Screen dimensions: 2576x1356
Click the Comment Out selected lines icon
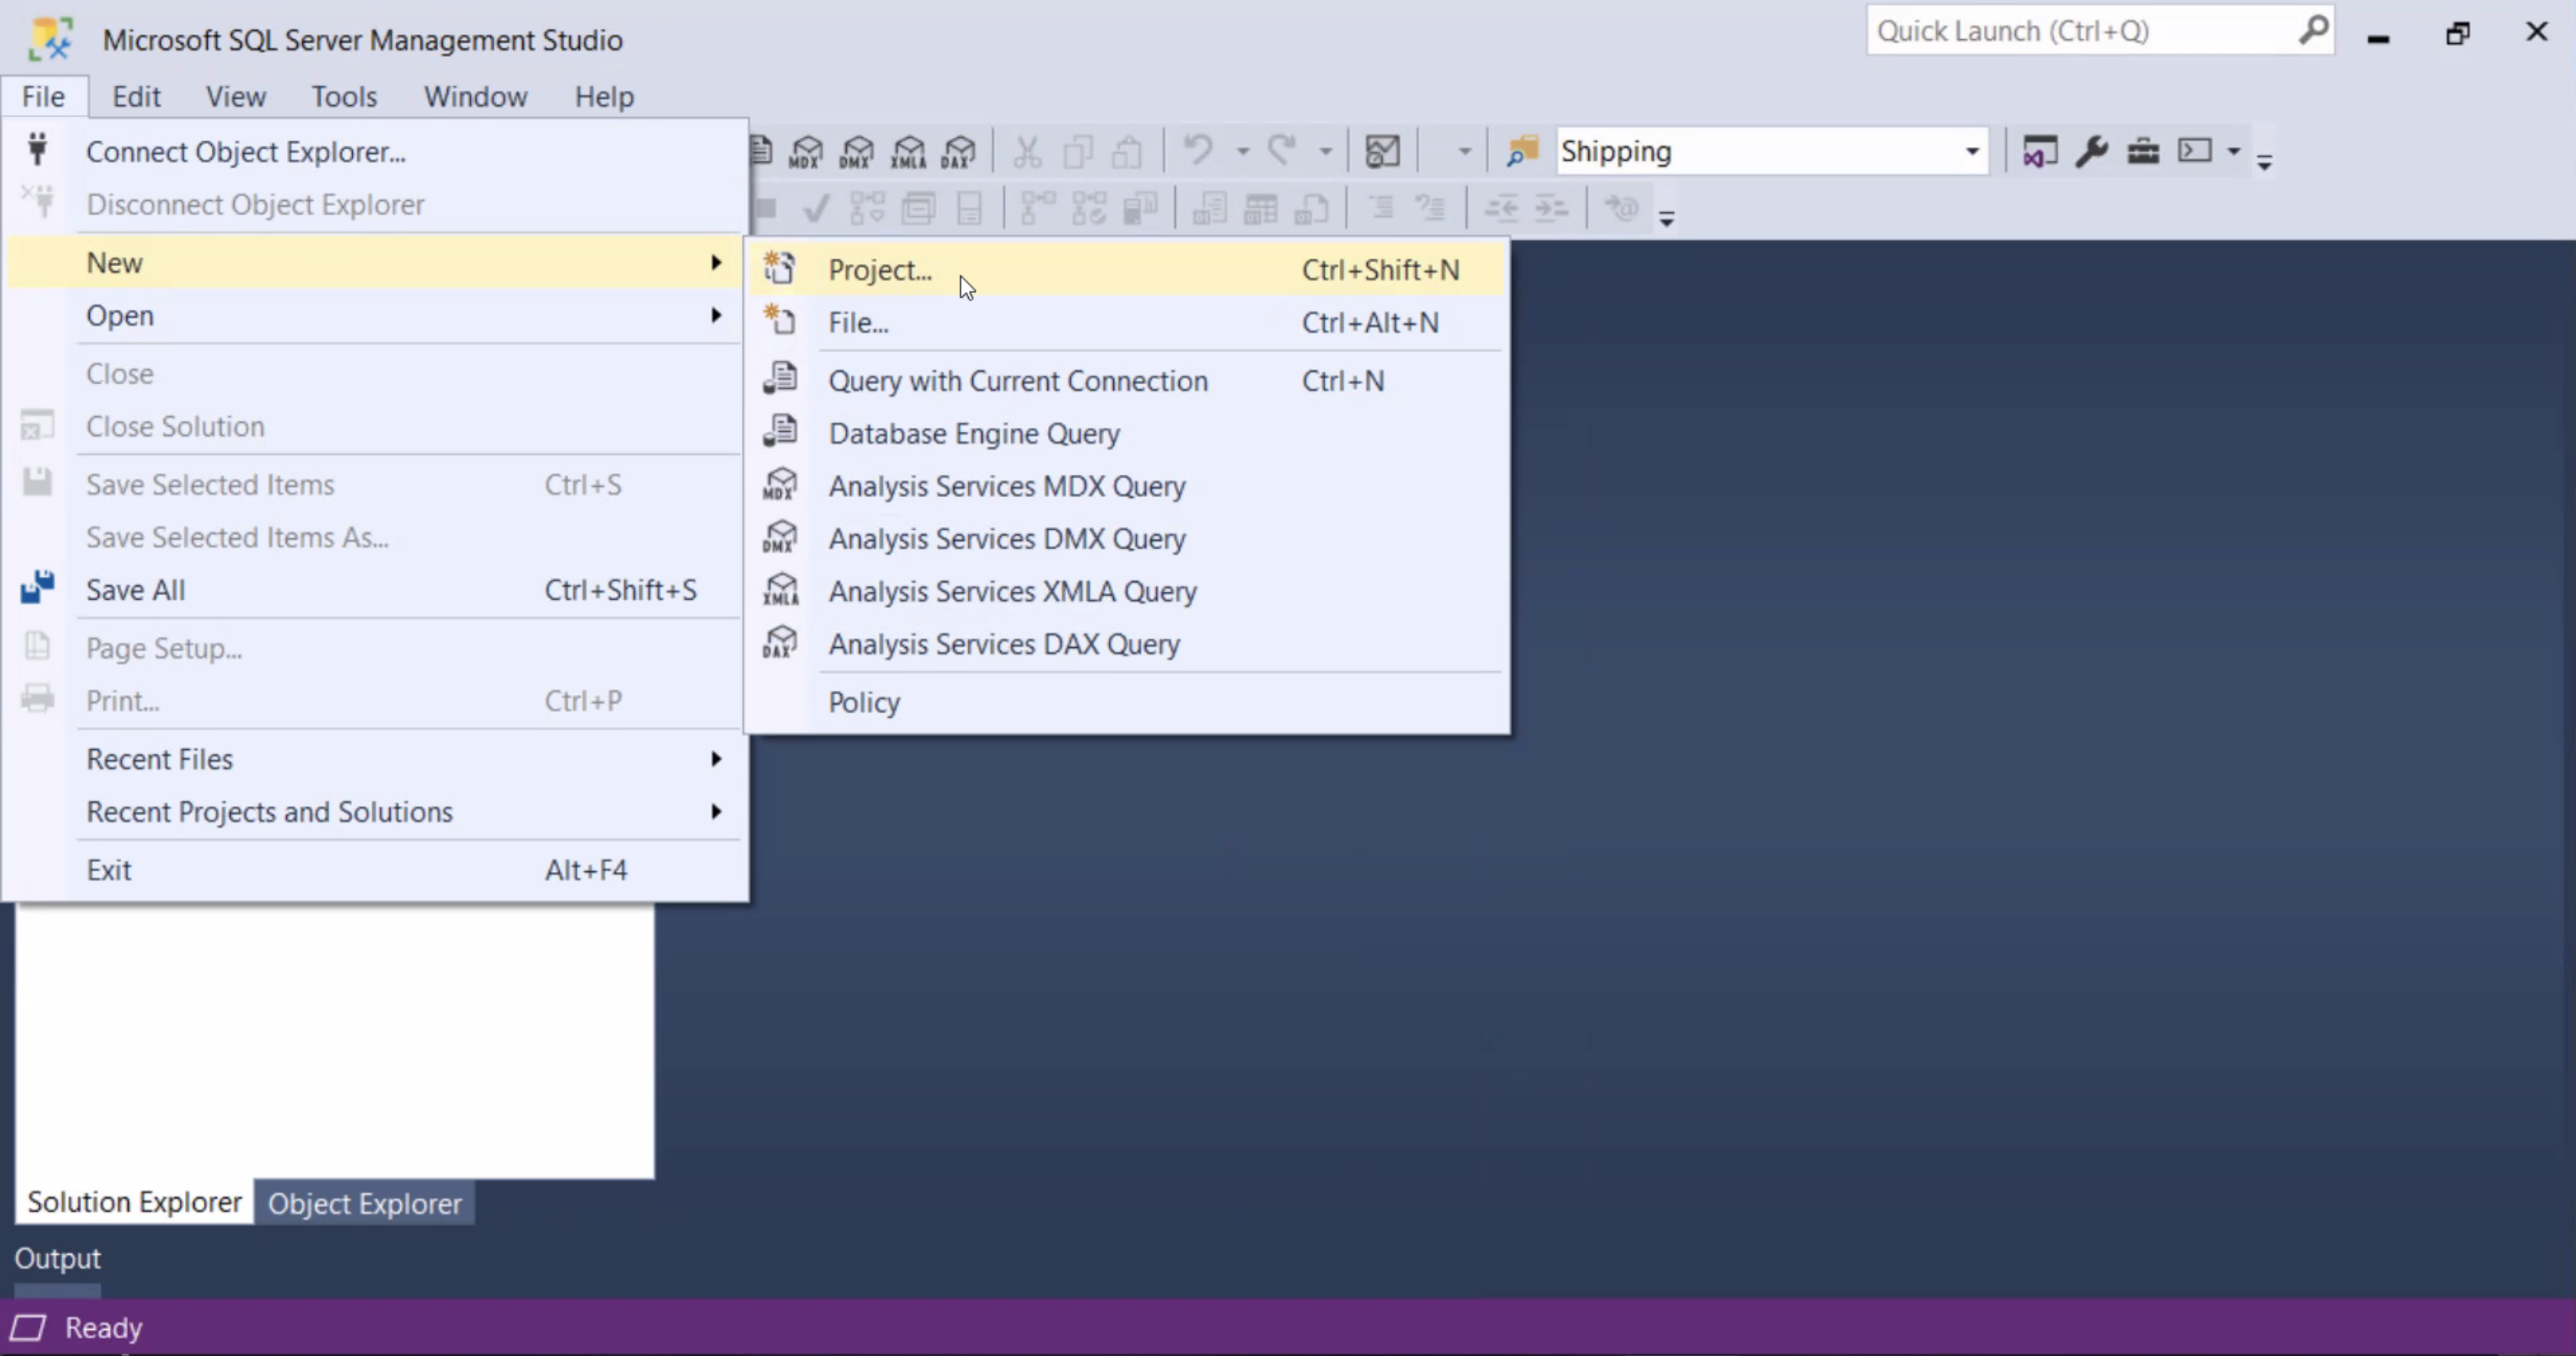pos(1381,208)
